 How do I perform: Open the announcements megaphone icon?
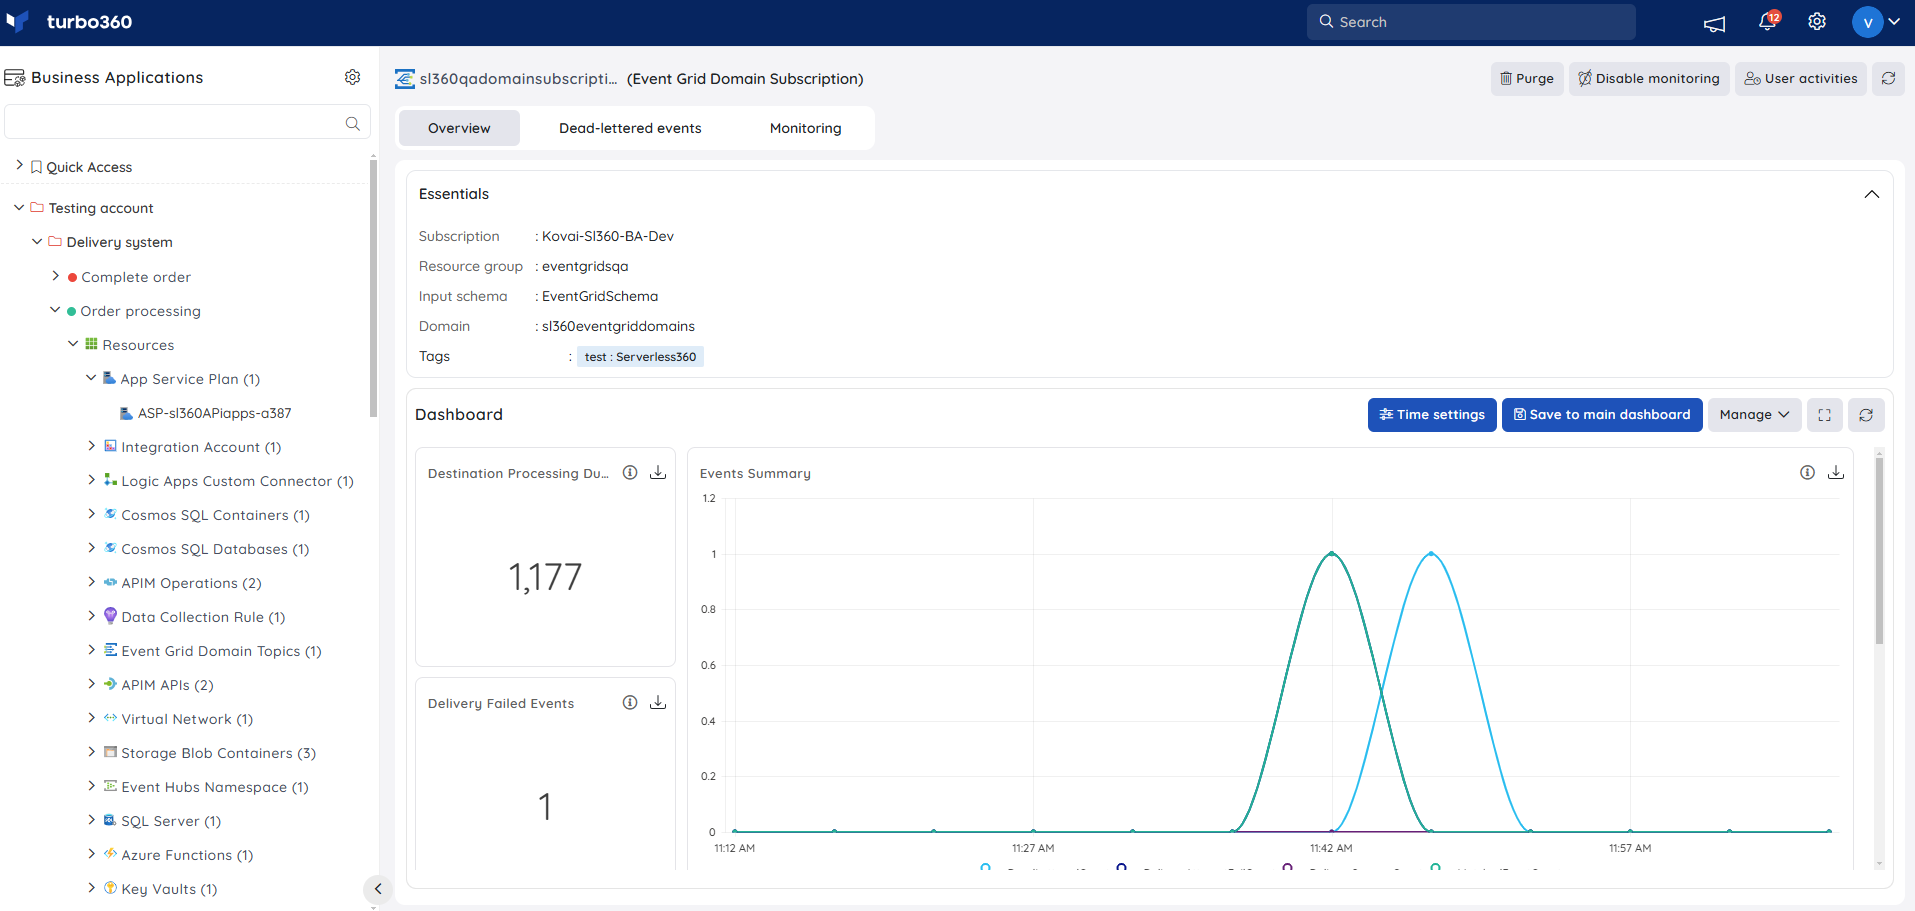[x=1714, y=23]
